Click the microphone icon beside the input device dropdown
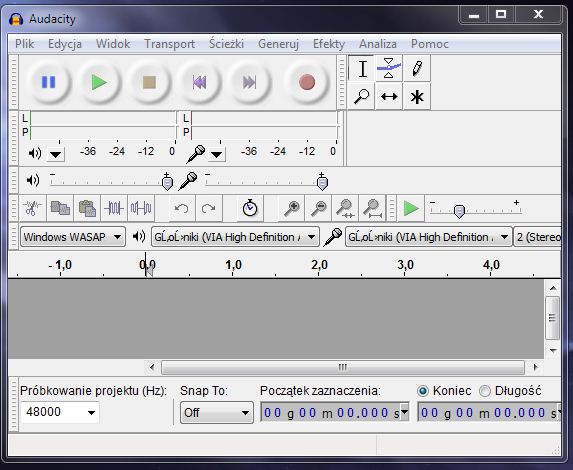 pyautogui.click(x=333, y=236)
